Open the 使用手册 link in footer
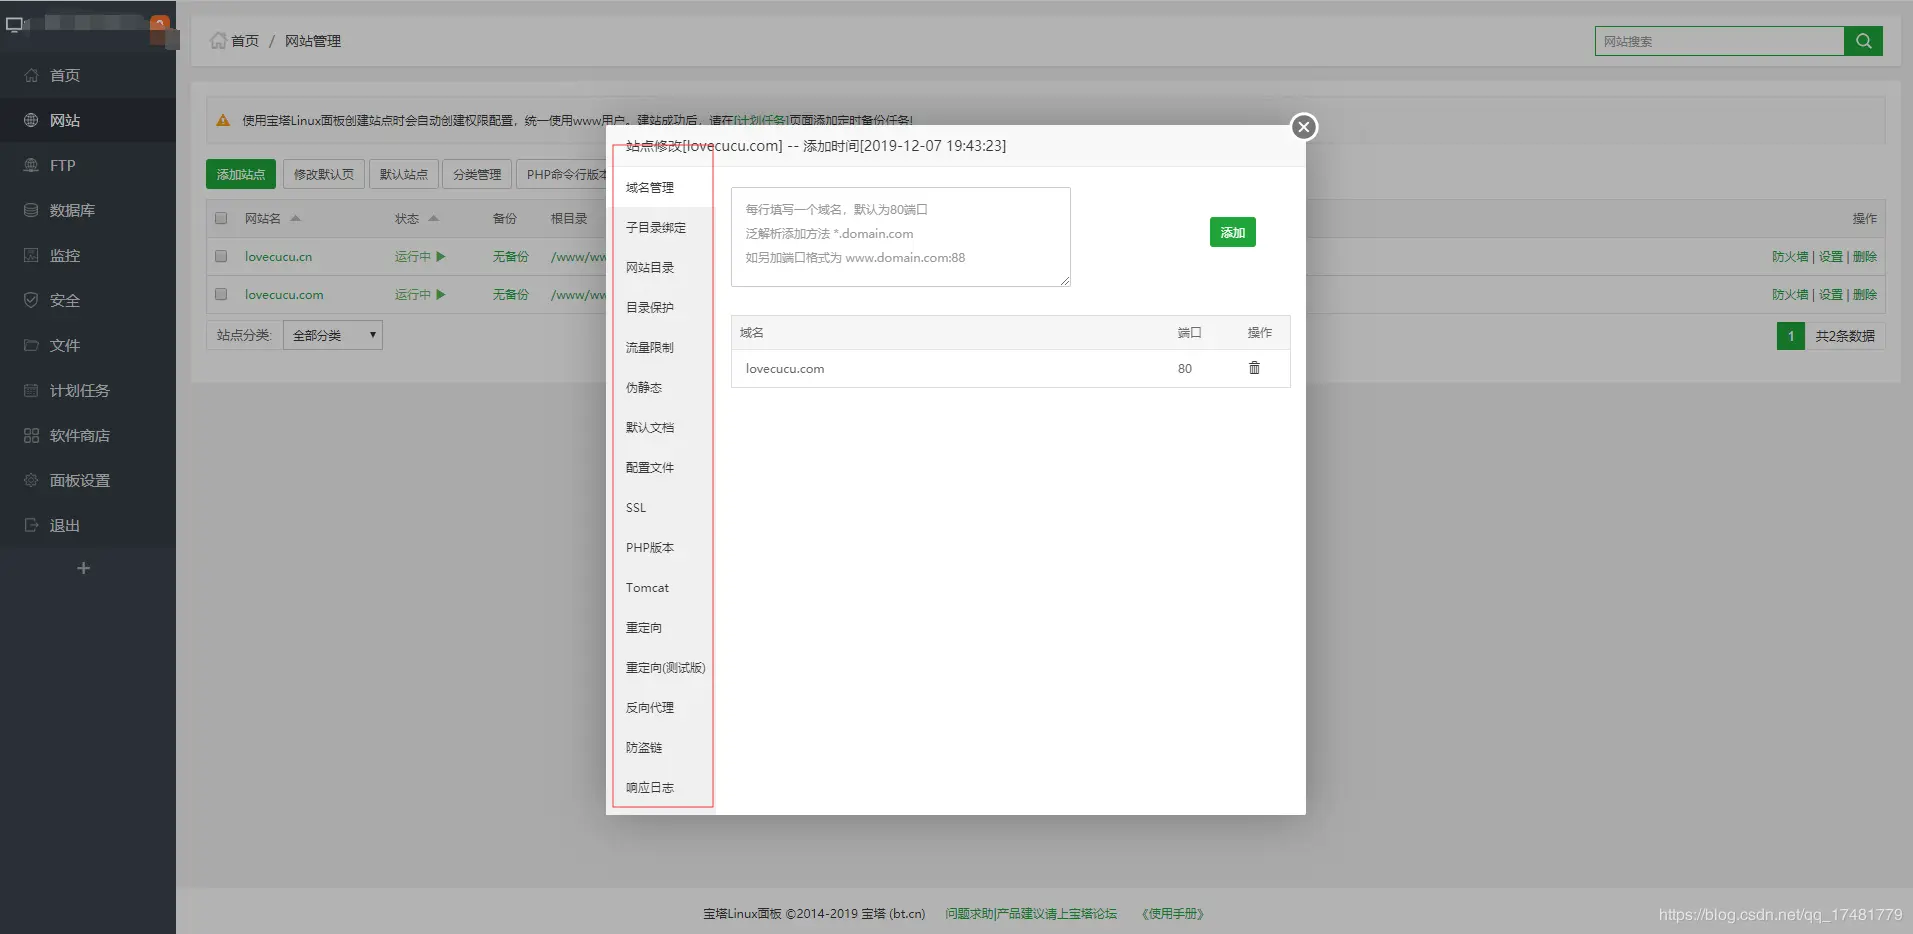The image size is (1913, 934). click(x=1171, y=913)
